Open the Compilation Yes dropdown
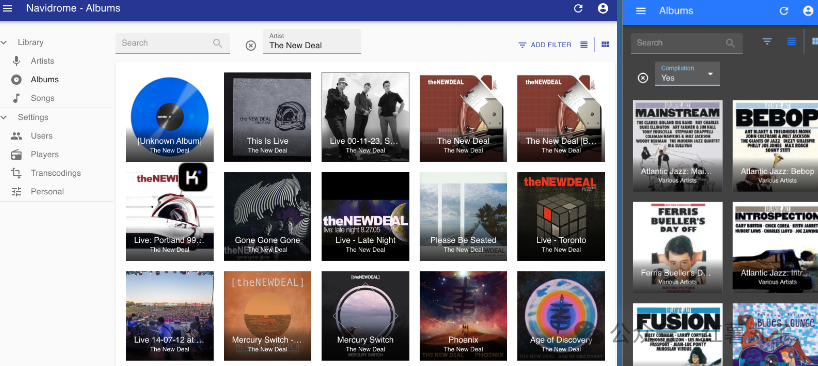This screenshot has height=366, width=818. tap(688, 74)
